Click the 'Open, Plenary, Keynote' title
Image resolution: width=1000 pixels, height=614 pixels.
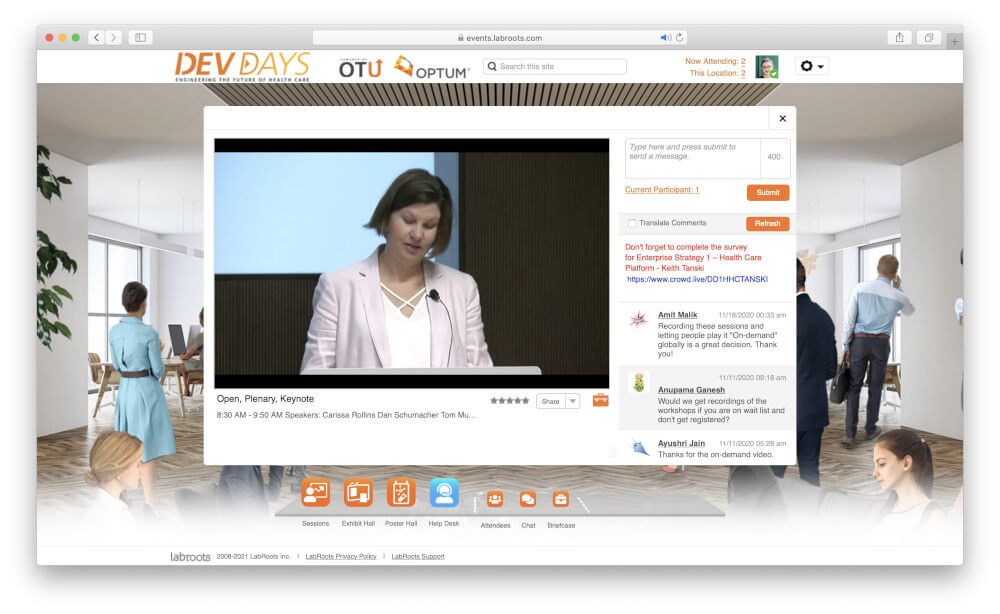tap(265, 399)
